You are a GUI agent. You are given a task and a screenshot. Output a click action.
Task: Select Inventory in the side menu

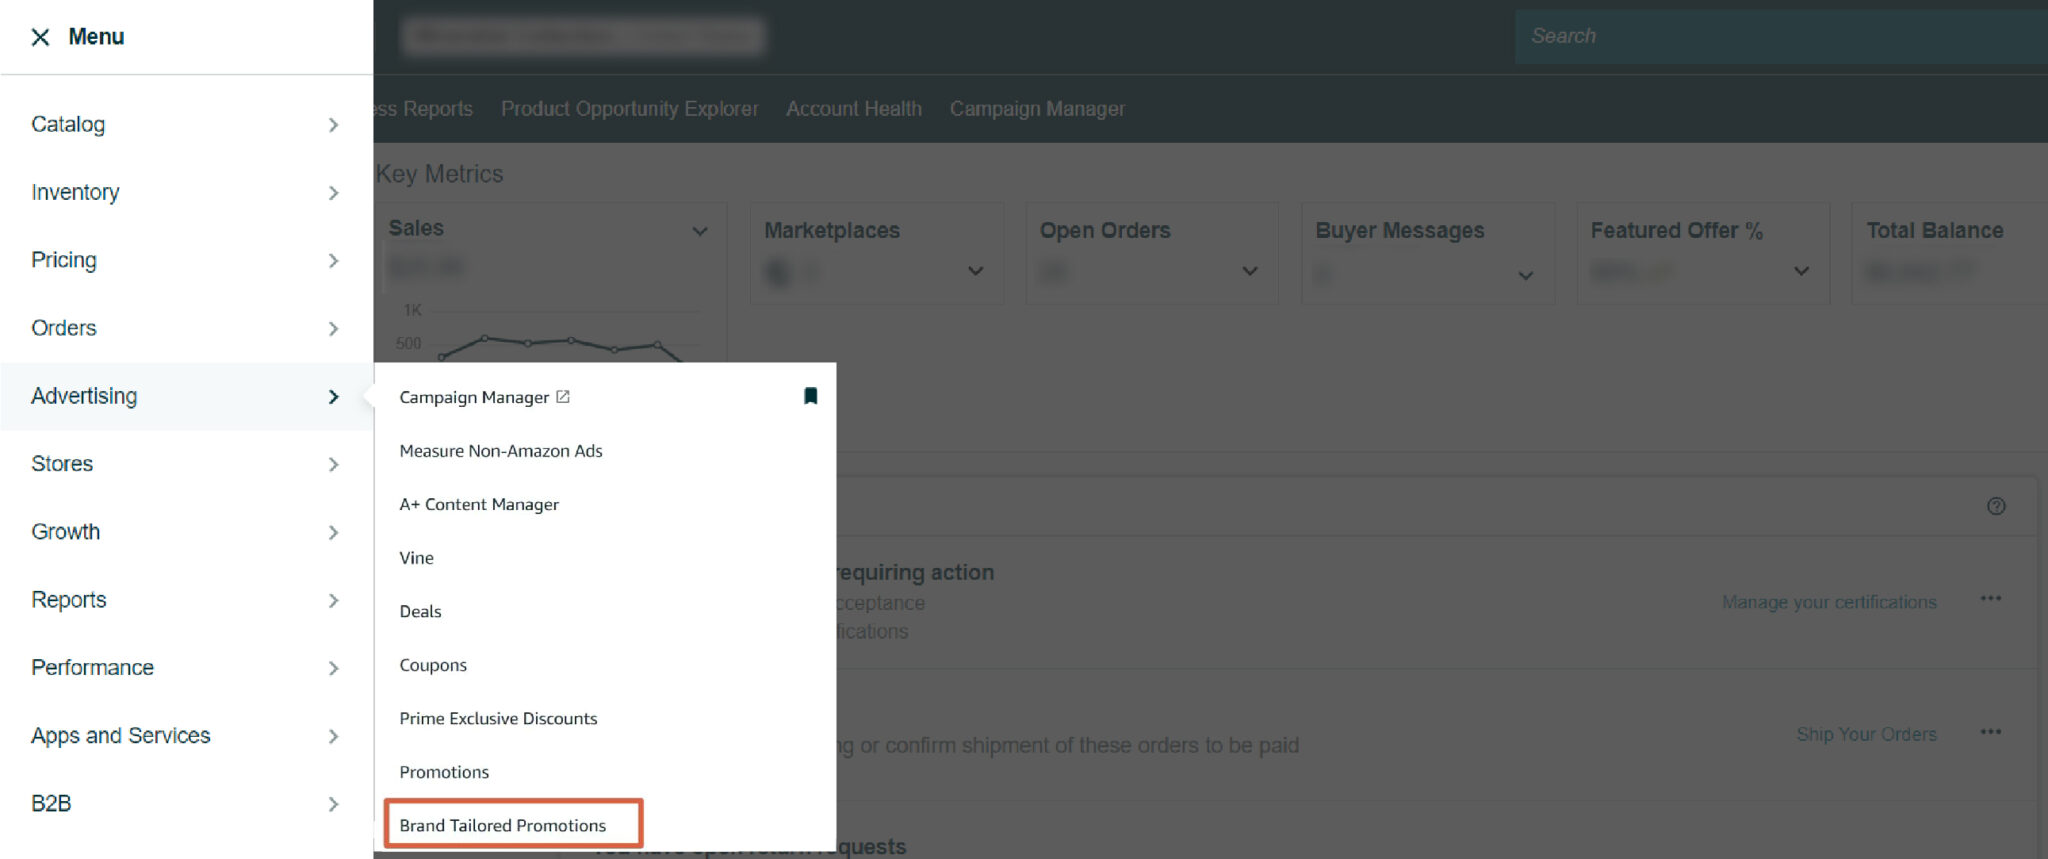75,192
